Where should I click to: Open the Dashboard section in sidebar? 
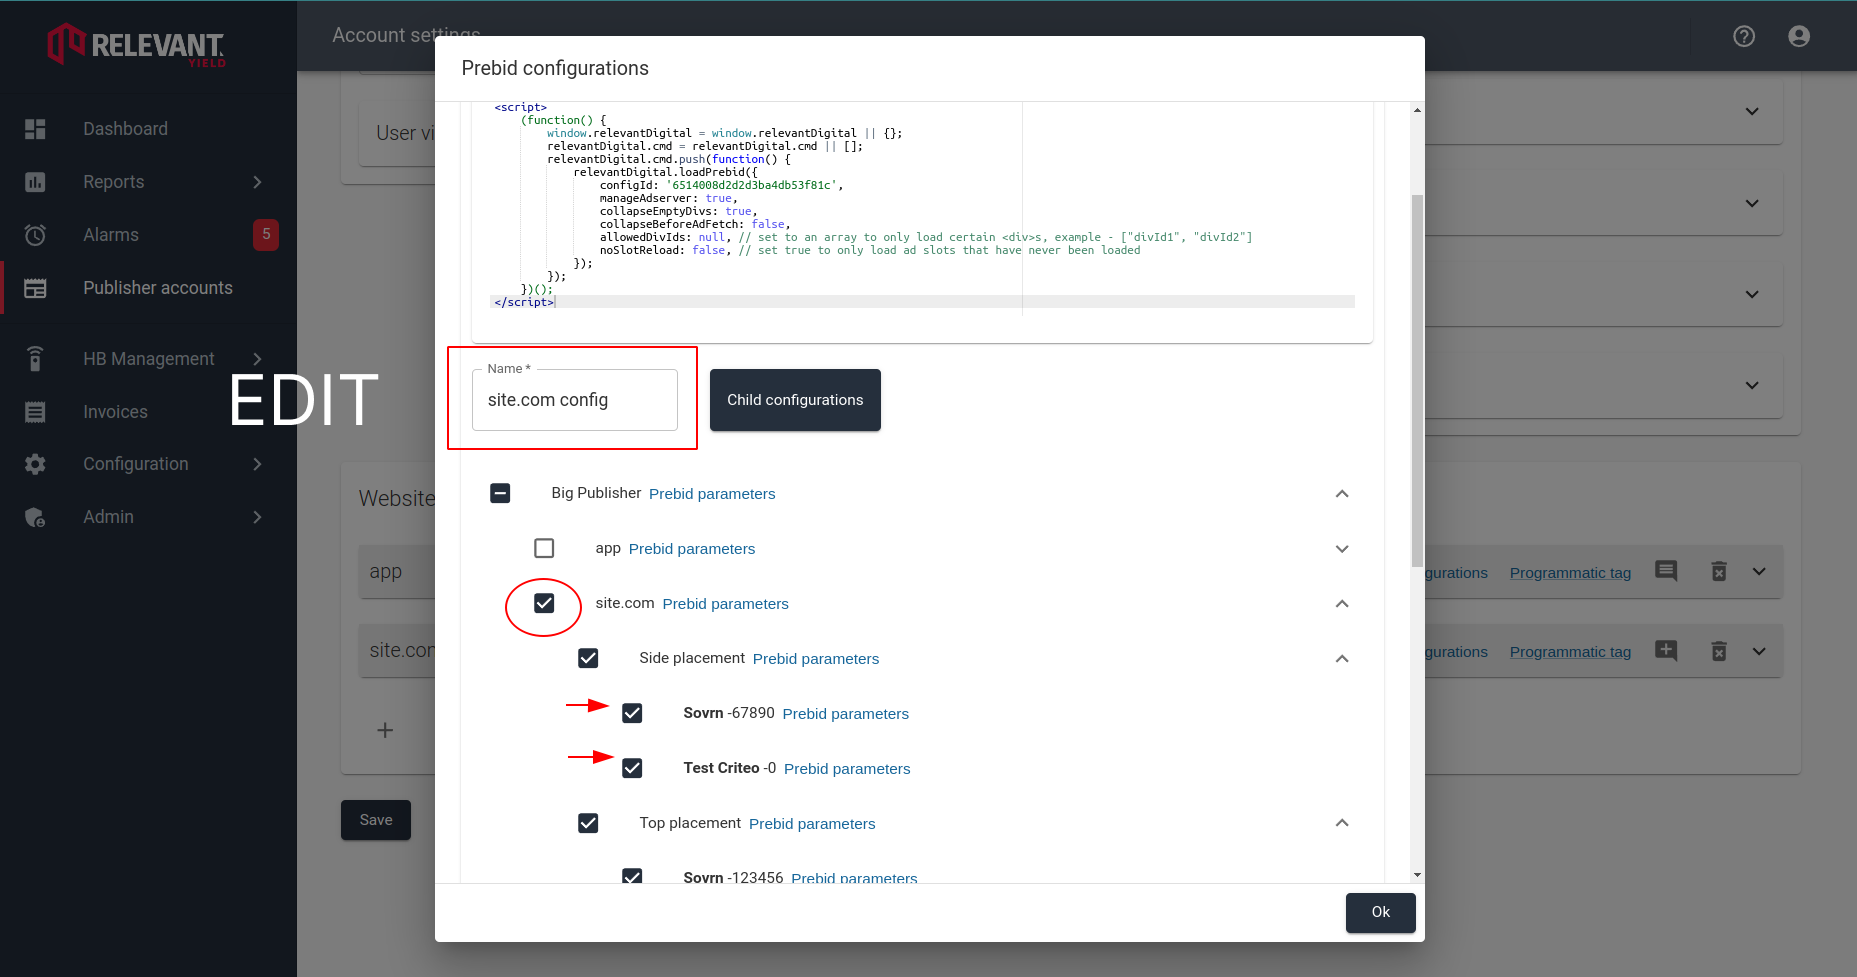pyautogui.click(x=125, y=128)
